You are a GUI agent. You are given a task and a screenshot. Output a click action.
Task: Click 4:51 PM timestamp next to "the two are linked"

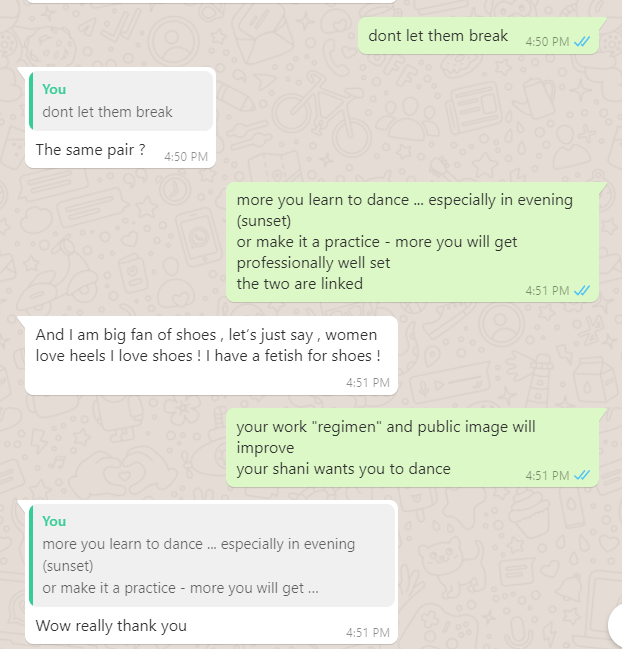548,291
